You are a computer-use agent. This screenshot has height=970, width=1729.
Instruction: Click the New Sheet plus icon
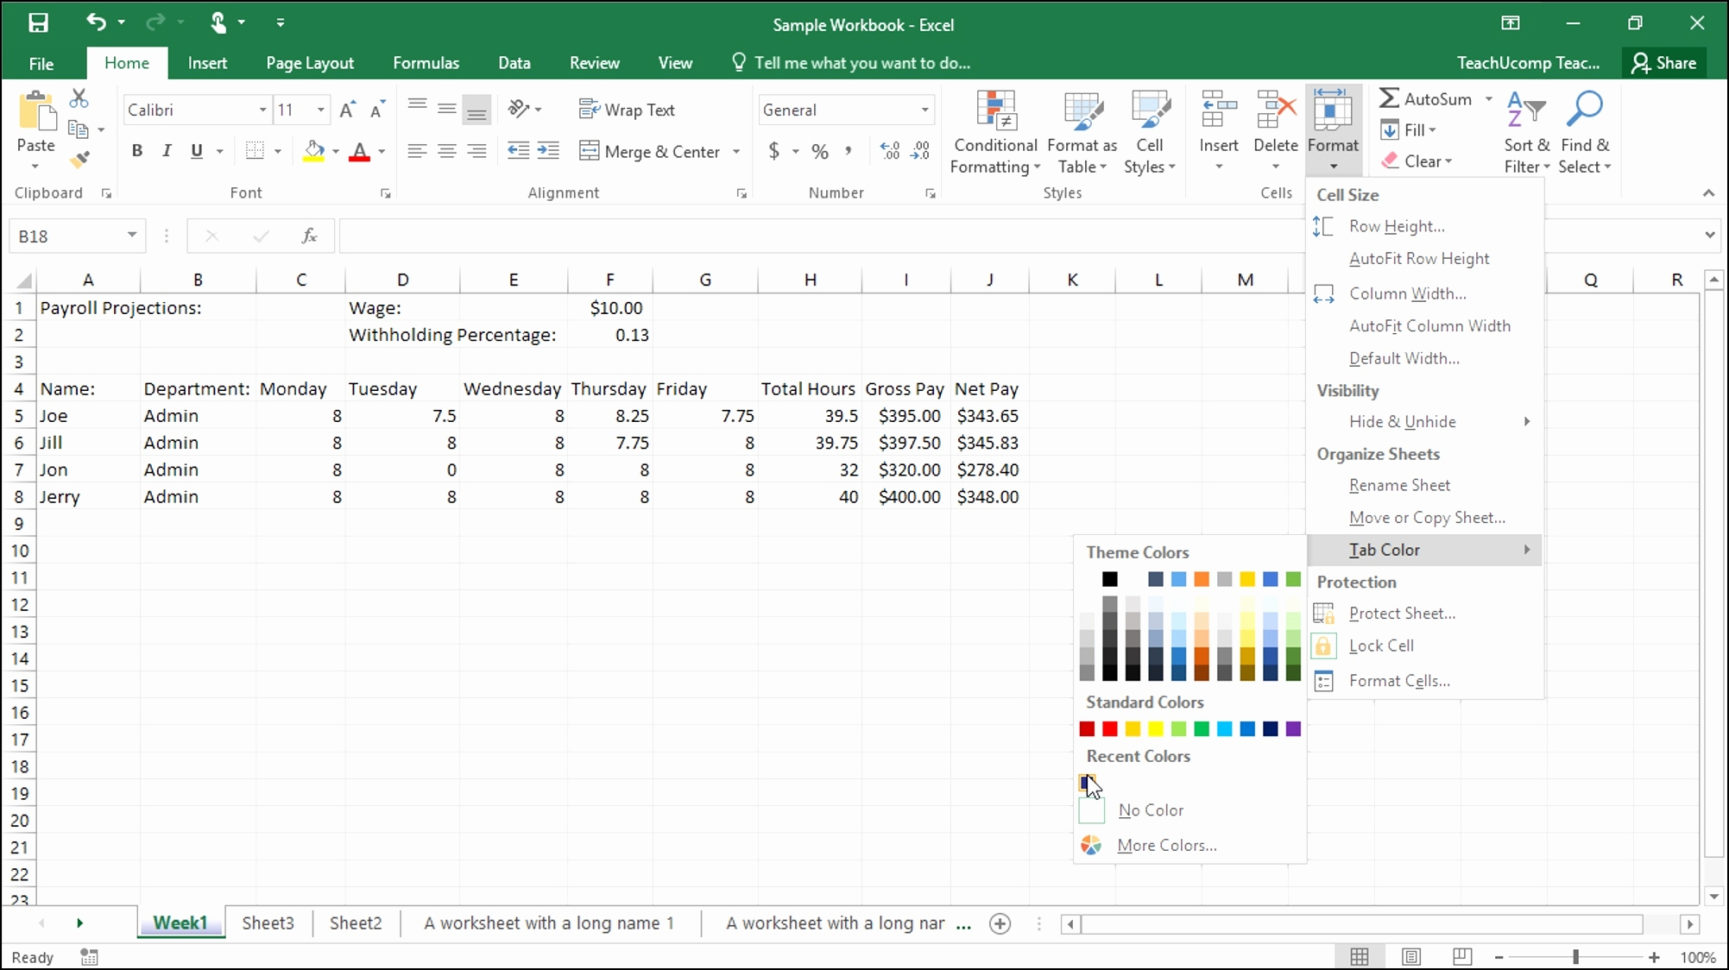[999, 923]
